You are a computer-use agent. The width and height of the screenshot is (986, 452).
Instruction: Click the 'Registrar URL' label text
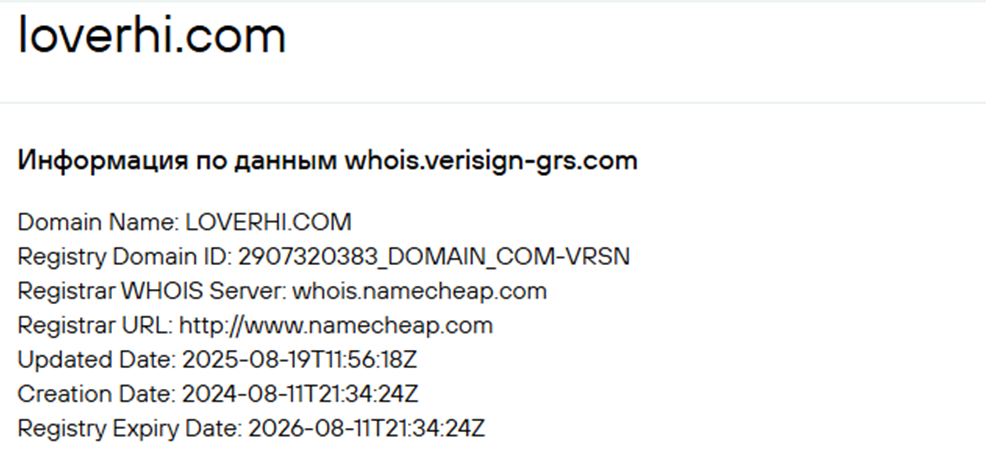96,326
